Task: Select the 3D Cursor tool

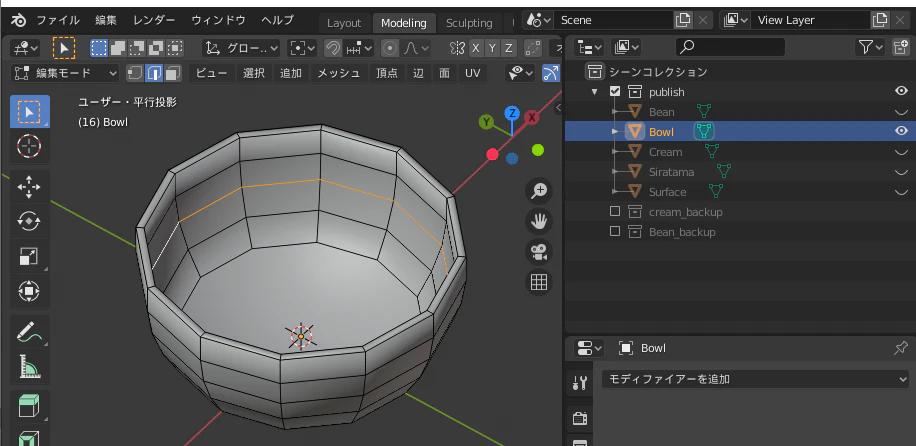Action: point(29,146)
